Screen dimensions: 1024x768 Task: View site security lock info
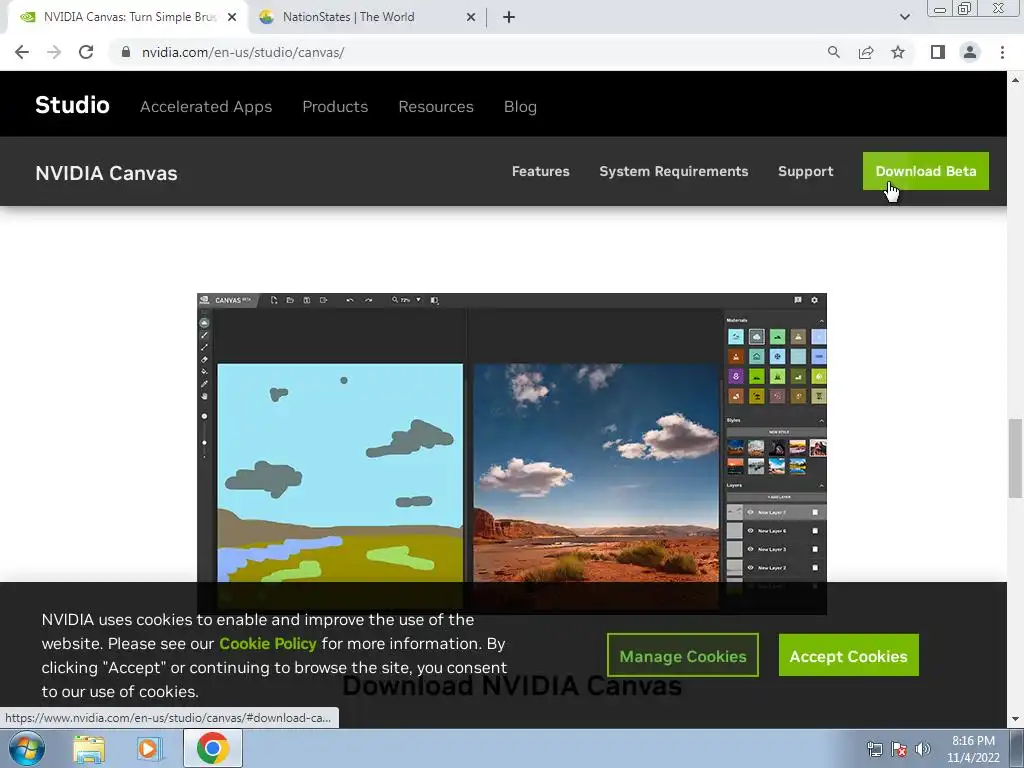126,52
